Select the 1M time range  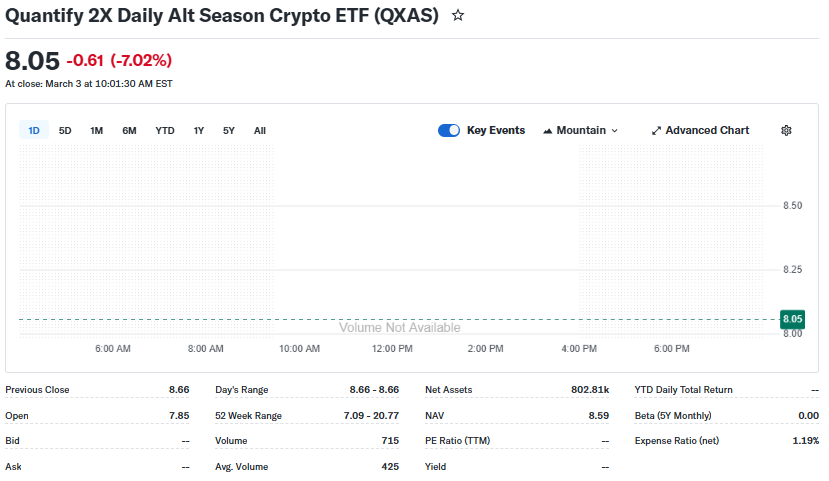[x=96, y=130]
